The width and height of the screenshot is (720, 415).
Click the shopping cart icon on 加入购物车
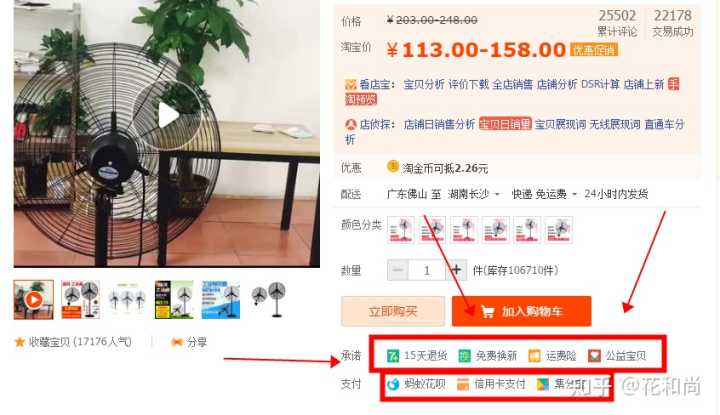[x=487, y=312]
